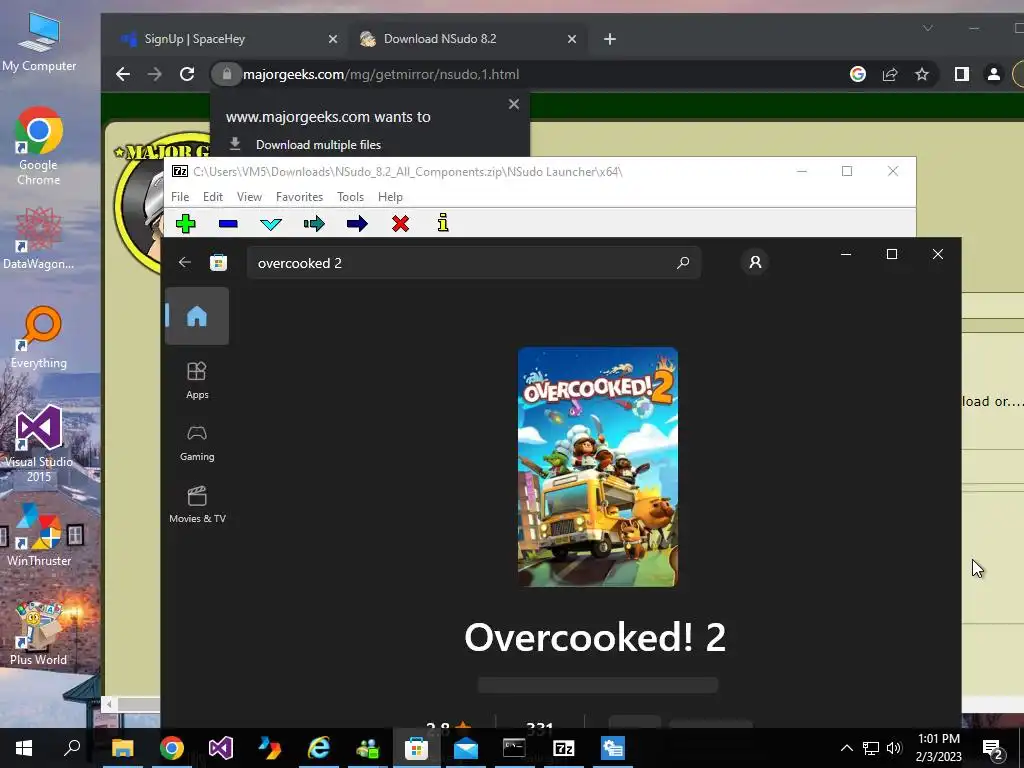Image resolution: width=1024 pixels, height=768 pixels.
Task: Open Command Prompt from taskbar
Action: coord(515,748)
